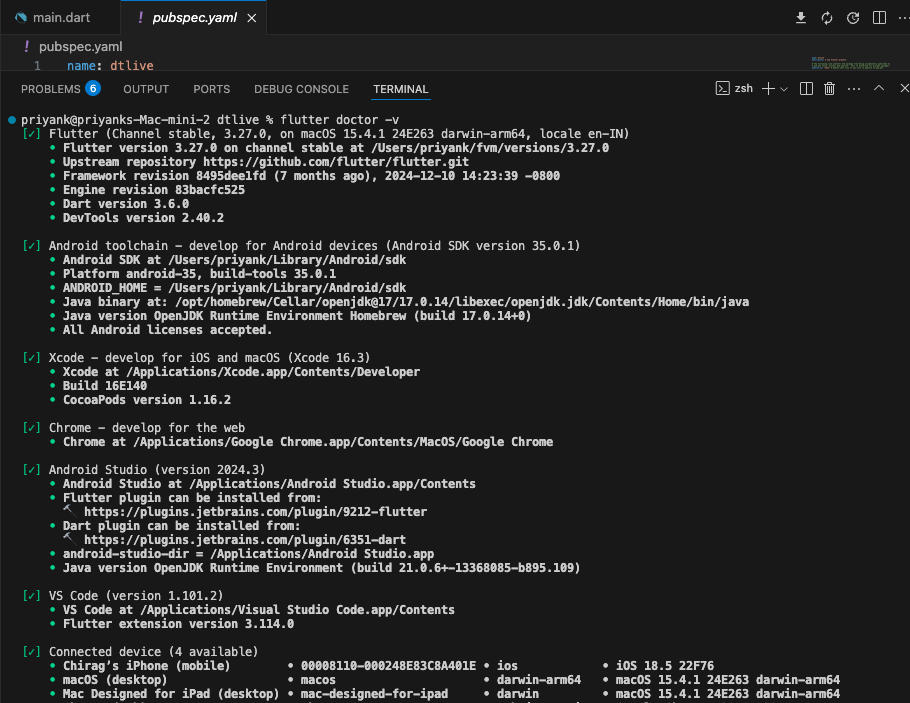Open the PORTS panel tab
This screenshot has width=910, height=703.
211,89
